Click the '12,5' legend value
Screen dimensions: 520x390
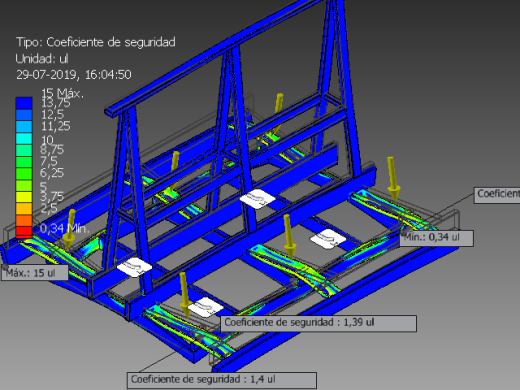(52, 114)
